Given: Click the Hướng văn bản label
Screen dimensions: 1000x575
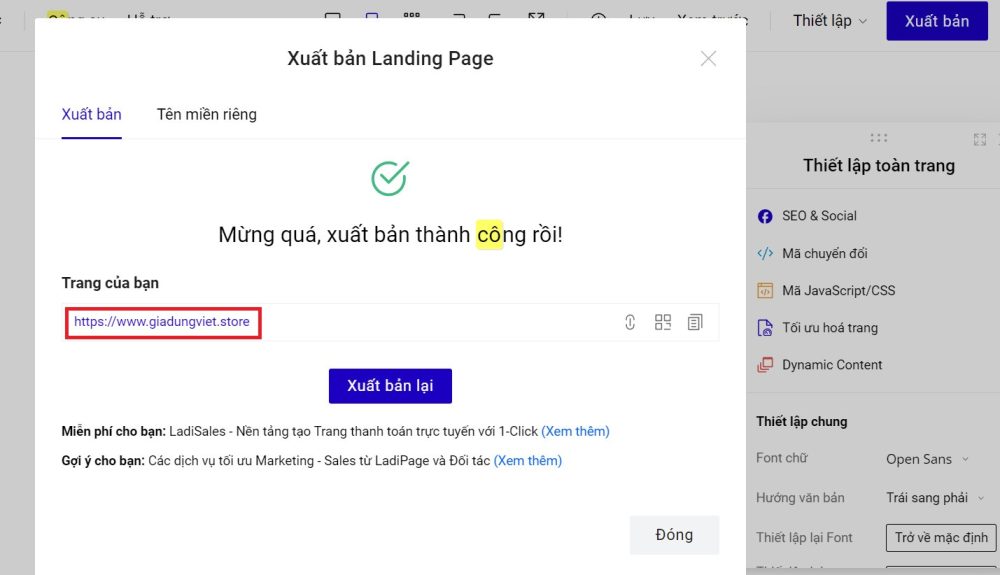Looking at the screenshot, I should click(x=800, y=498).
